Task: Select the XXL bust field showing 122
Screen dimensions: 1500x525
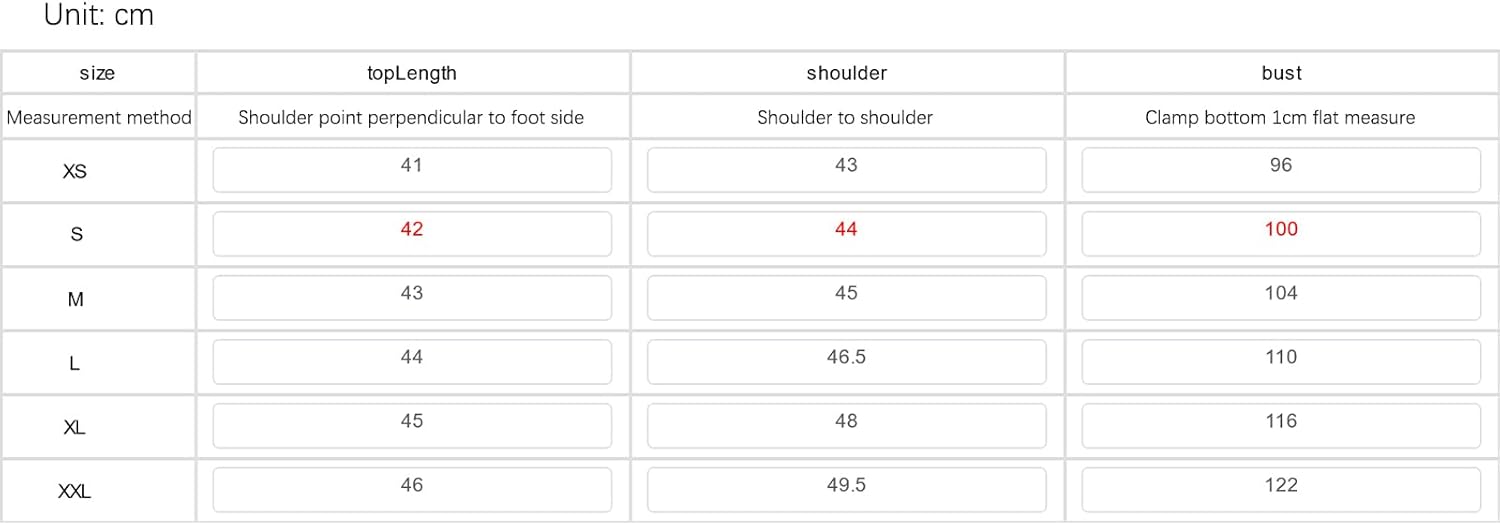Action: tap(1281, 490)
